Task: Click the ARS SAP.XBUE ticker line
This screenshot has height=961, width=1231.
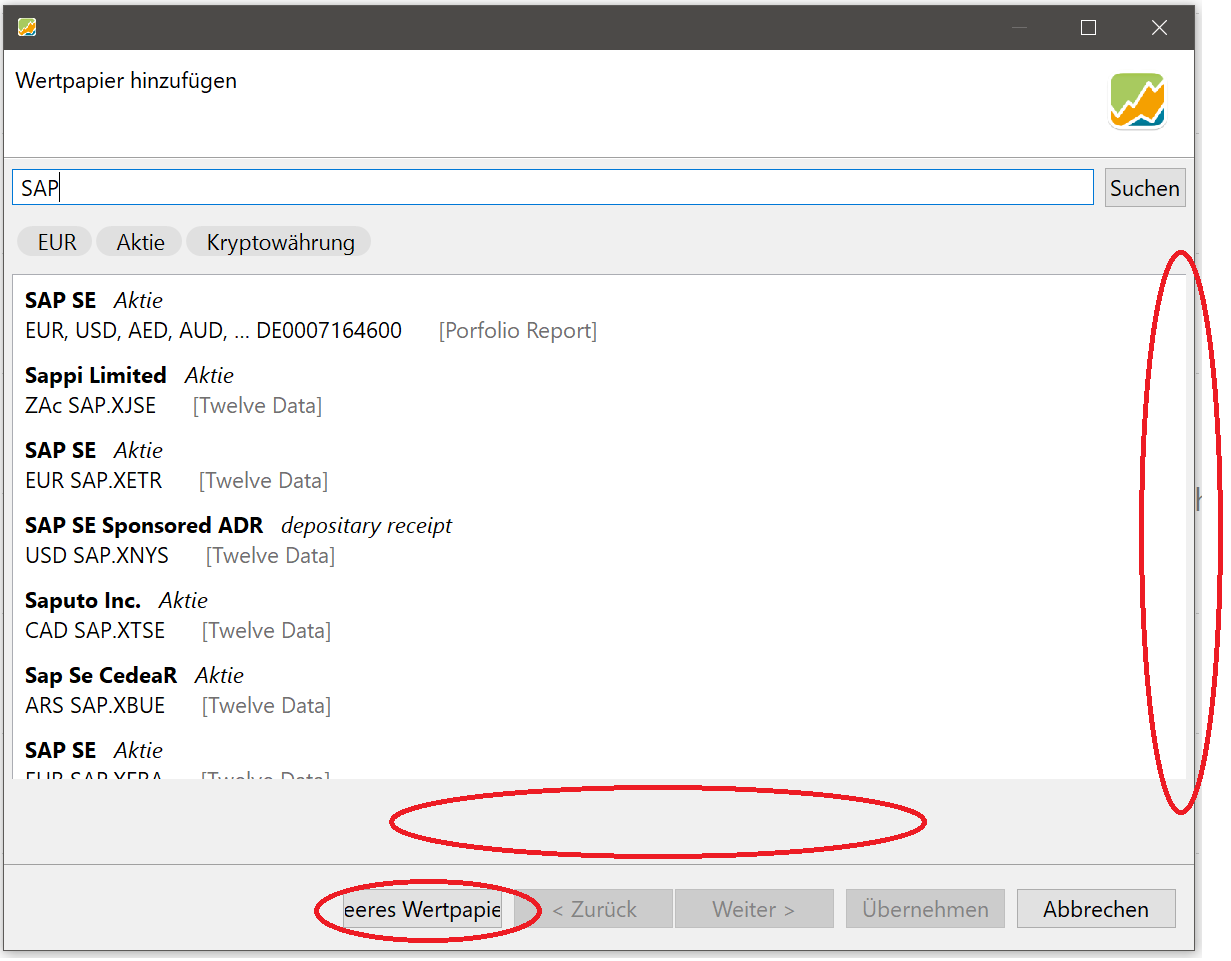Action: [95, 706]
